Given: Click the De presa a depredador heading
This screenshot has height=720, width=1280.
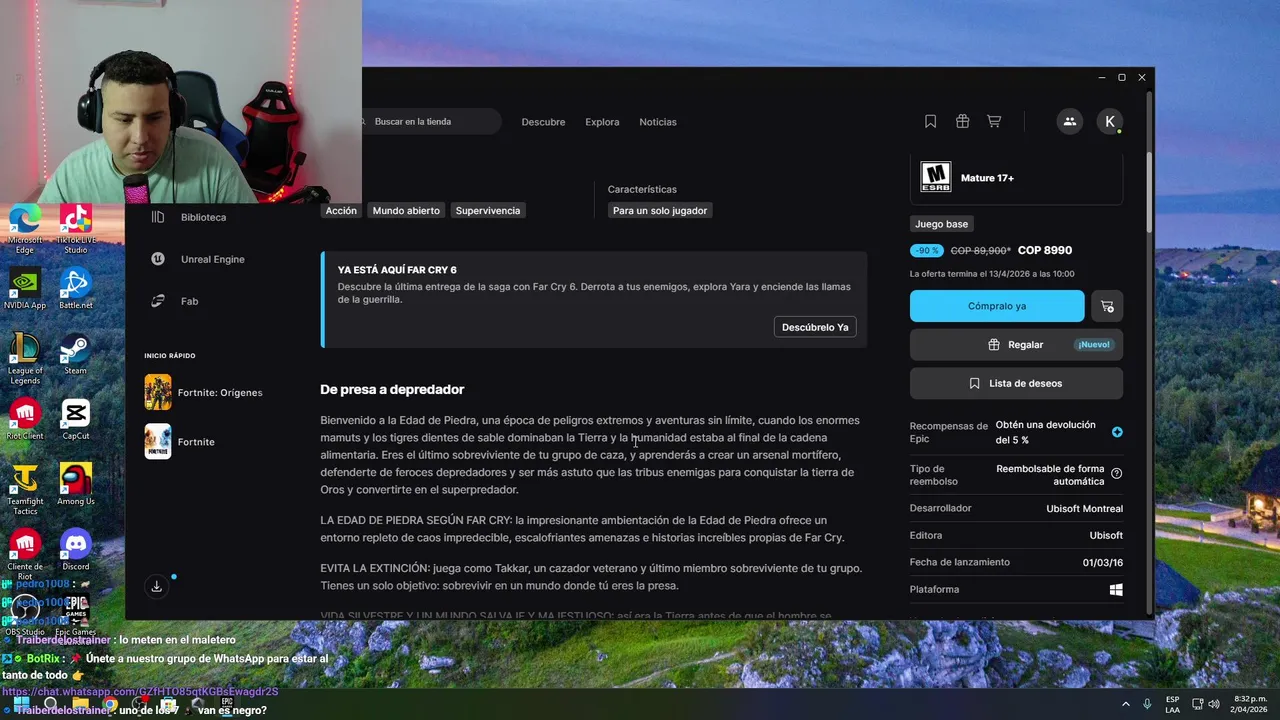Looking at the screenshot, I should click(392, 389).
